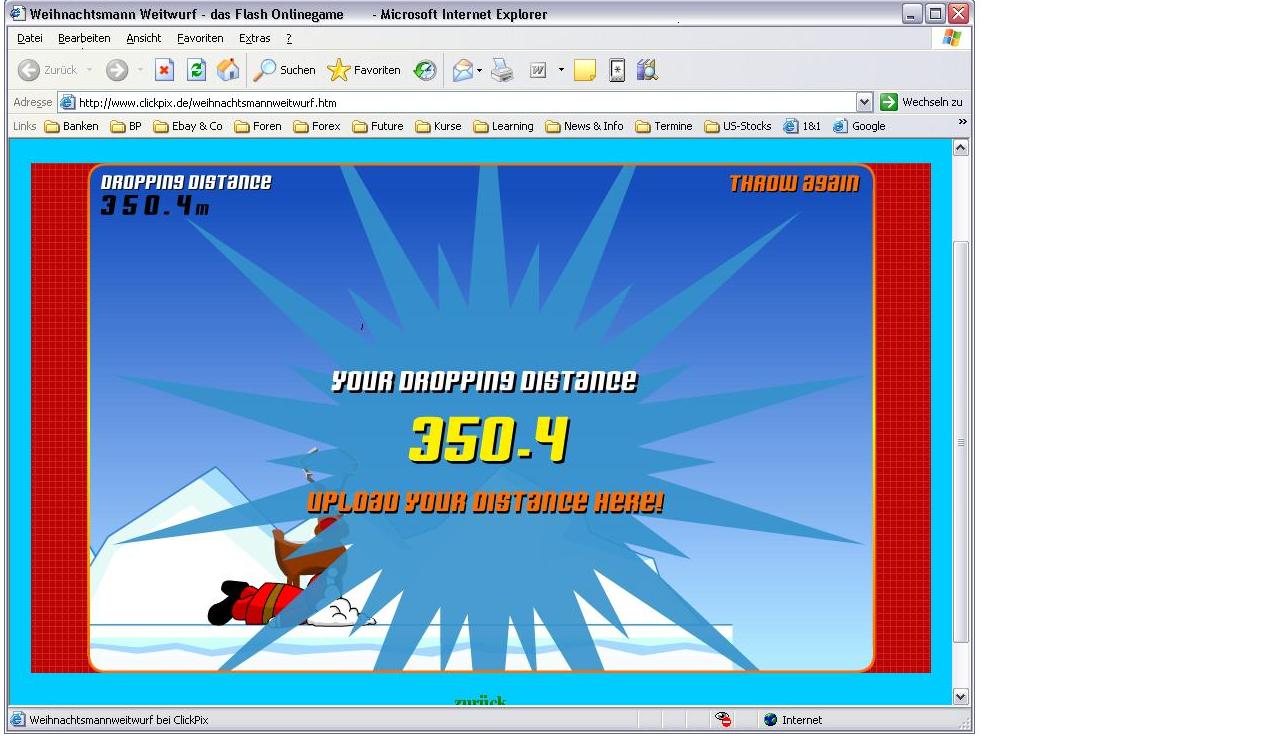
Task: Open the US-Stocks links folder
Action: click(738, 126)
